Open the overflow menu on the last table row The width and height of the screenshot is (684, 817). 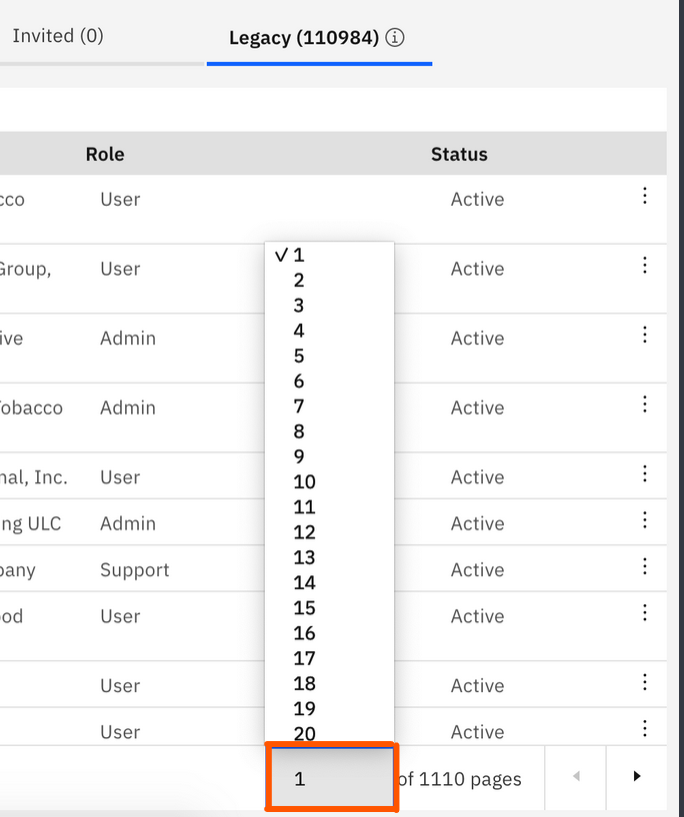[x=646, y=730]
